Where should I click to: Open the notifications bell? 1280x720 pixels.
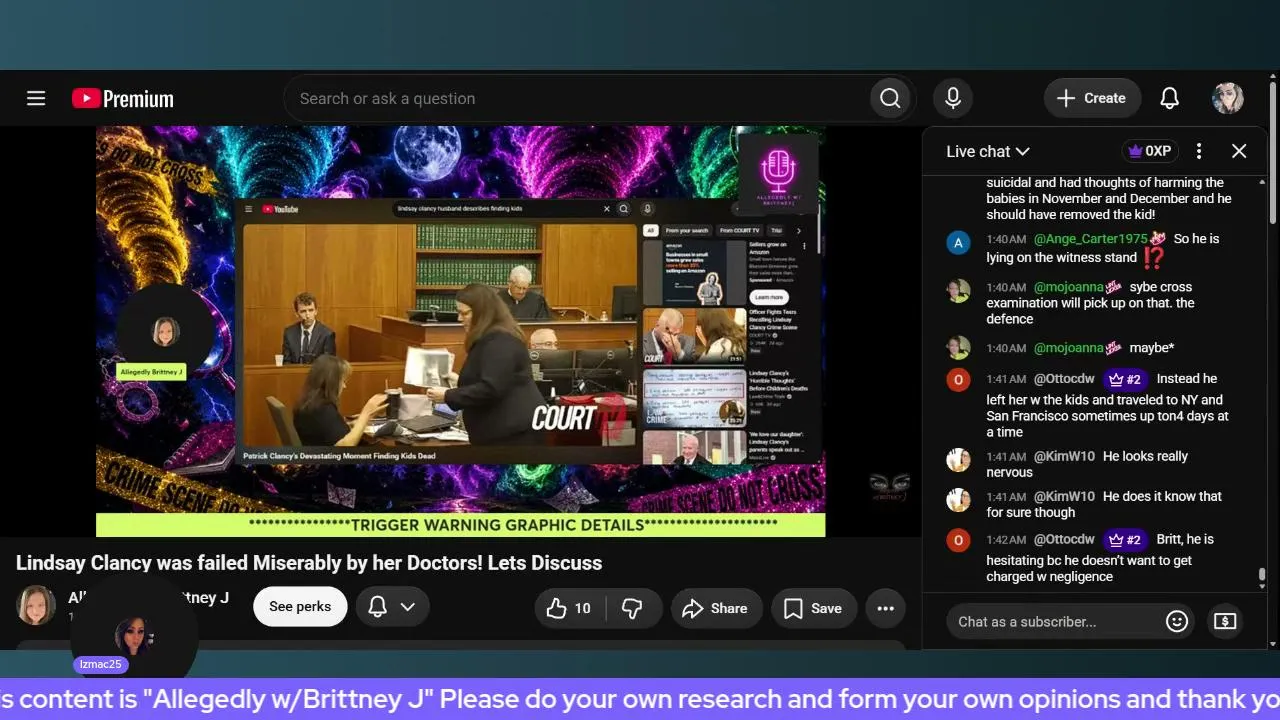(x=1169, y=98)
